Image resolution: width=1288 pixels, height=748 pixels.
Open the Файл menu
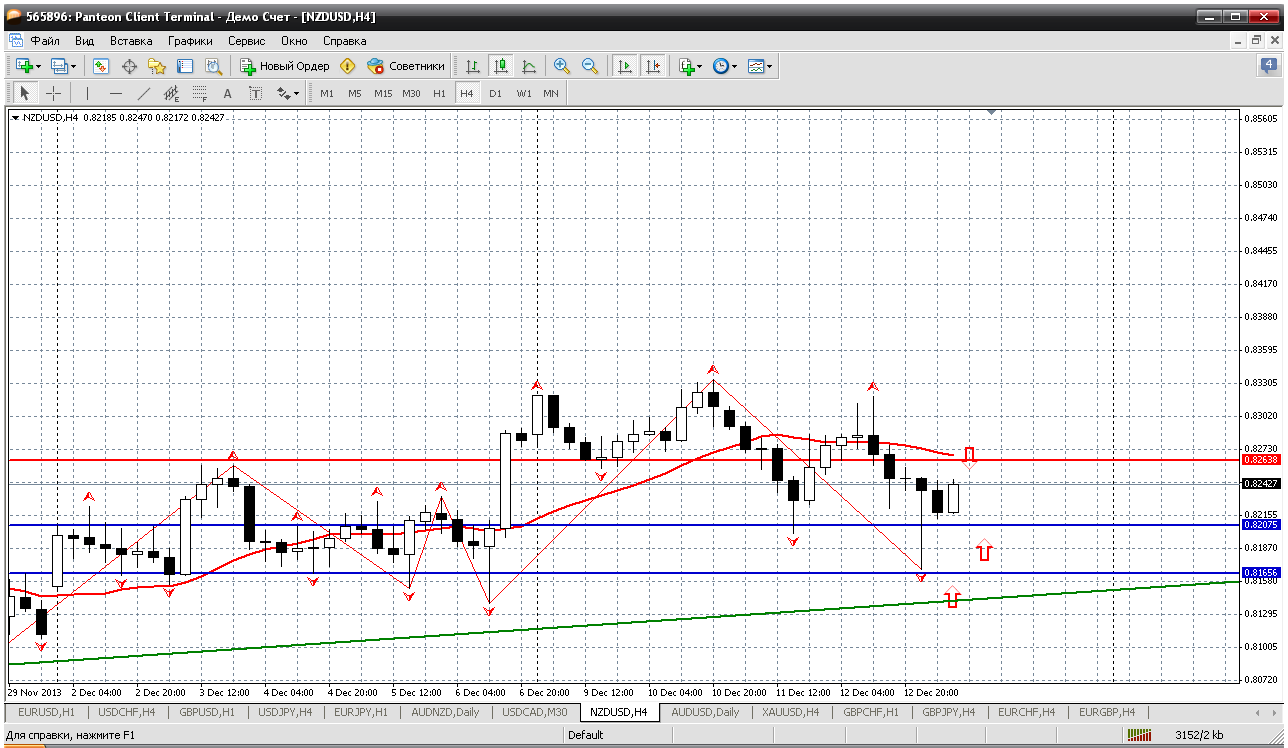point(45,41)
